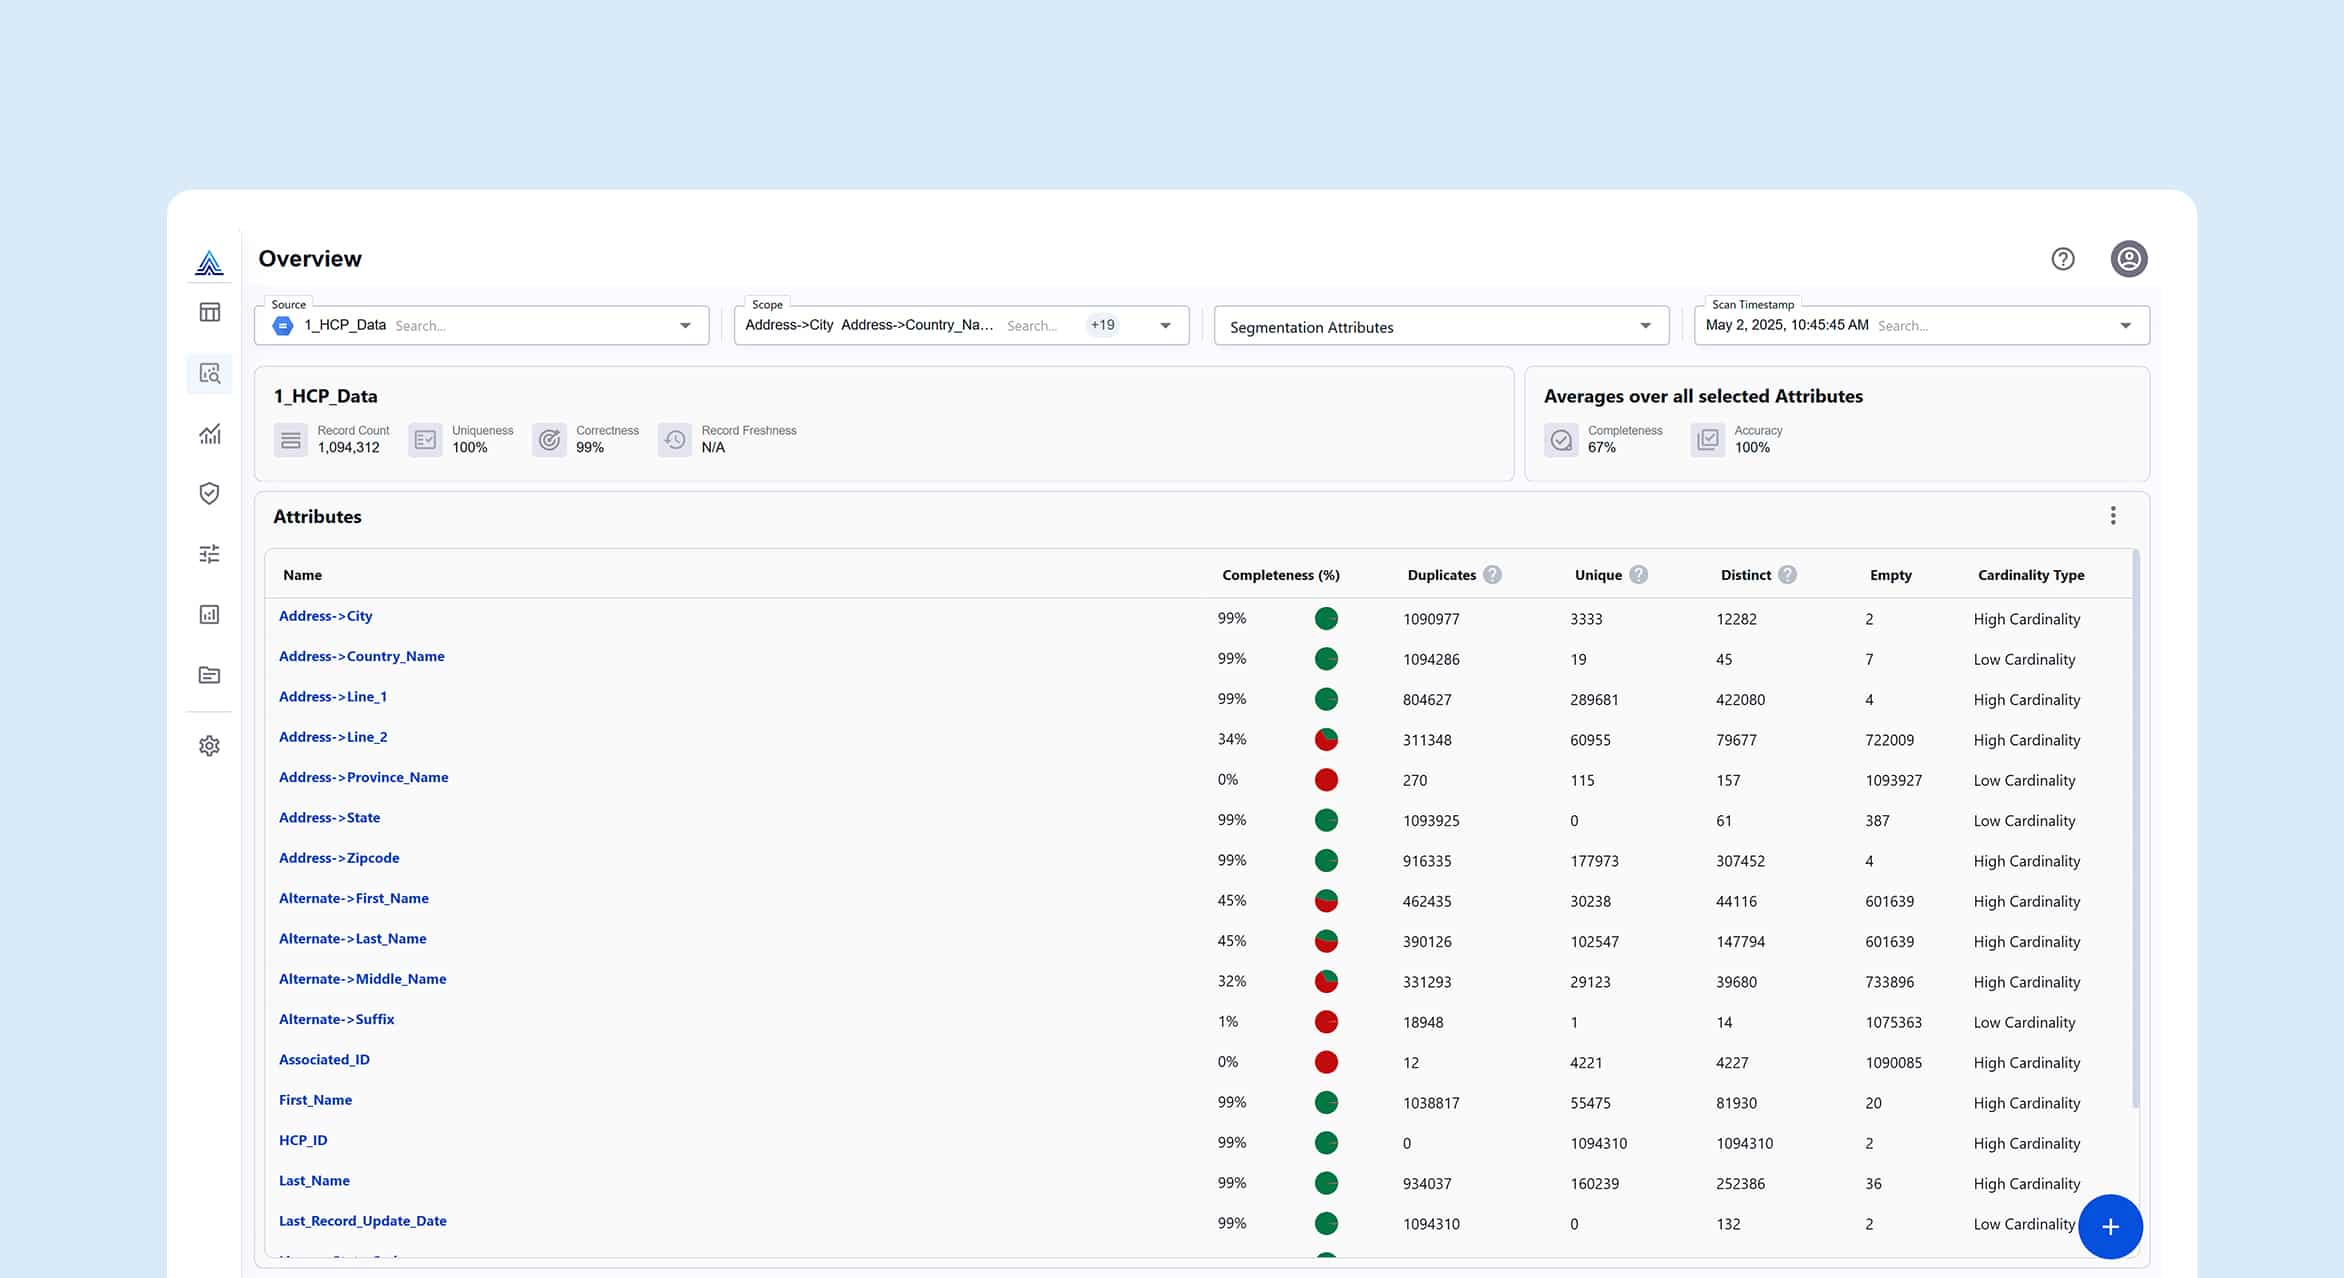Sort by the Name column header
The height and width of the screenshot is (1278, 2344).
(x=302, y=575)
